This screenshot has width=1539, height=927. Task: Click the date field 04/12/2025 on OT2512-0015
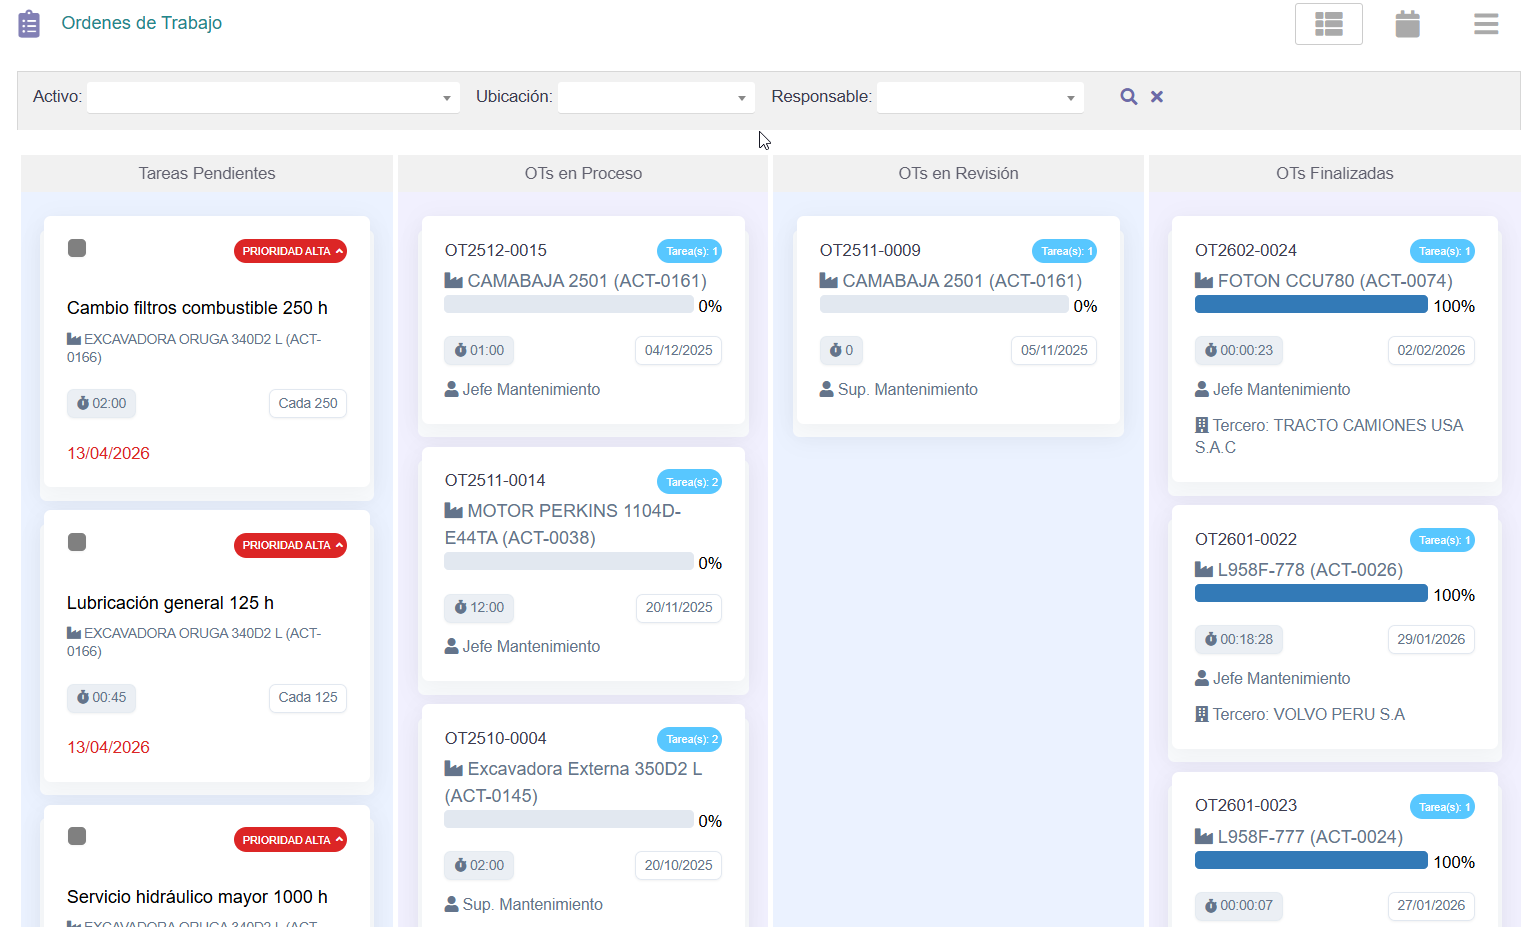click(x=678, y=350)
